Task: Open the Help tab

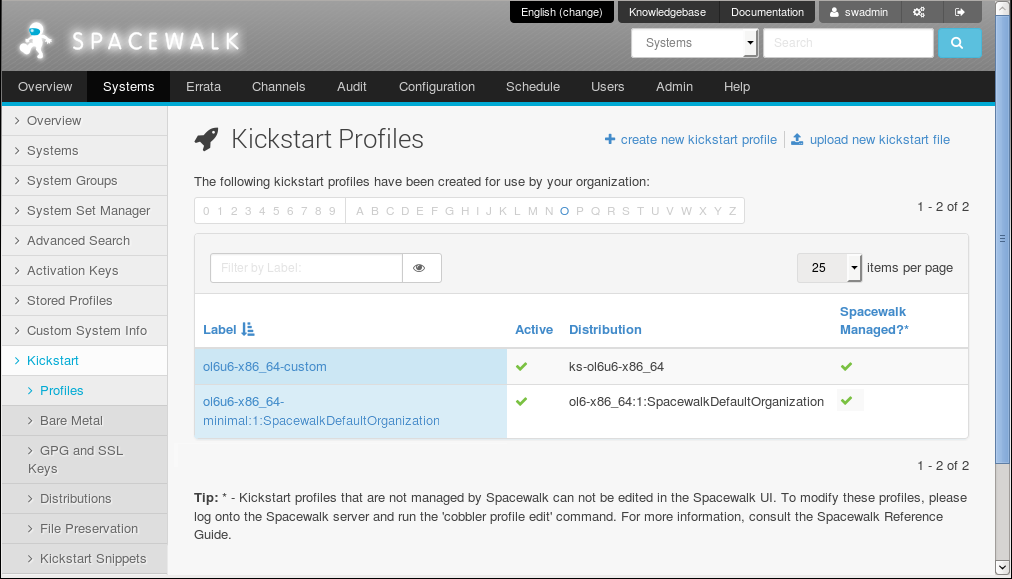Action: pyautogui.click(x=737, y=86)
